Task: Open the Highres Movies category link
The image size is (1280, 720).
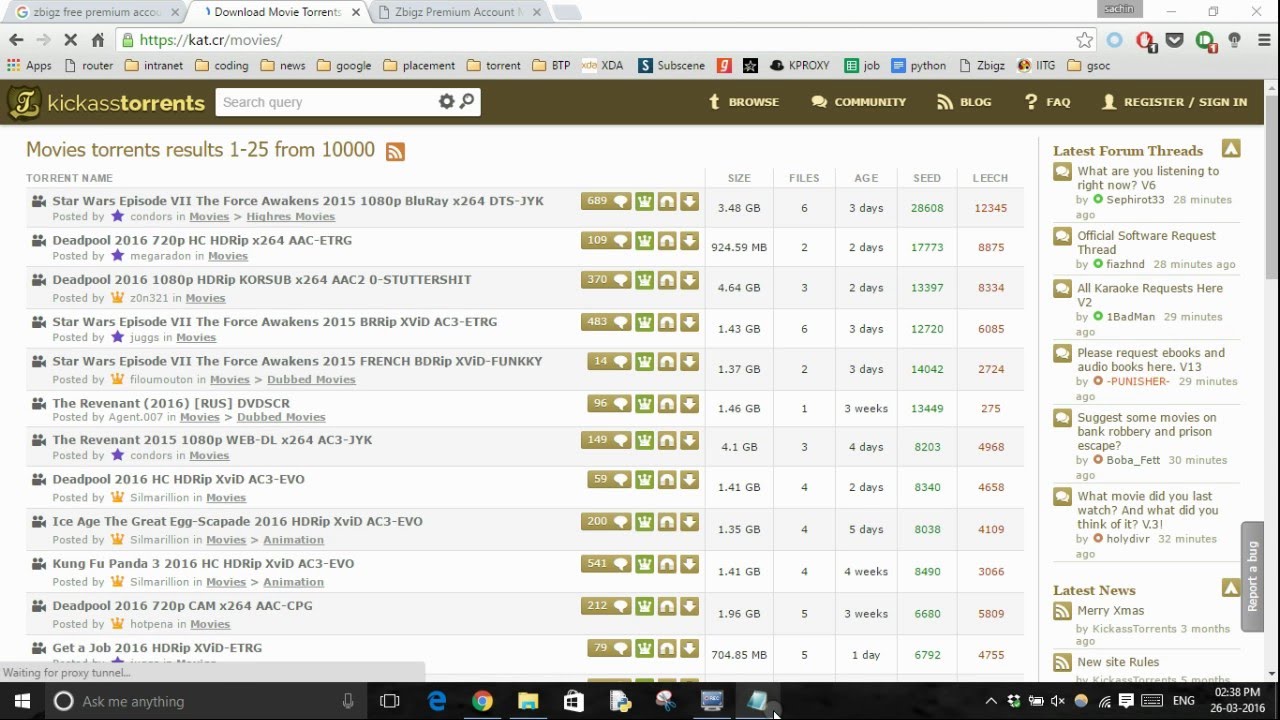Action: pos(290,217)
